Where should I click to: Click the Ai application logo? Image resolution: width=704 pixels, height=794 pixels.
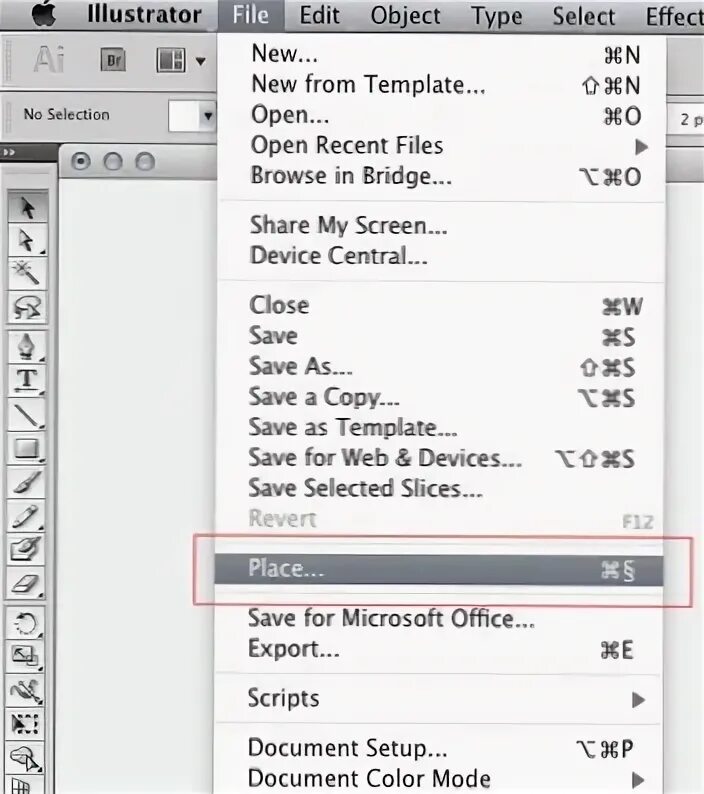[x=49, y=60]
